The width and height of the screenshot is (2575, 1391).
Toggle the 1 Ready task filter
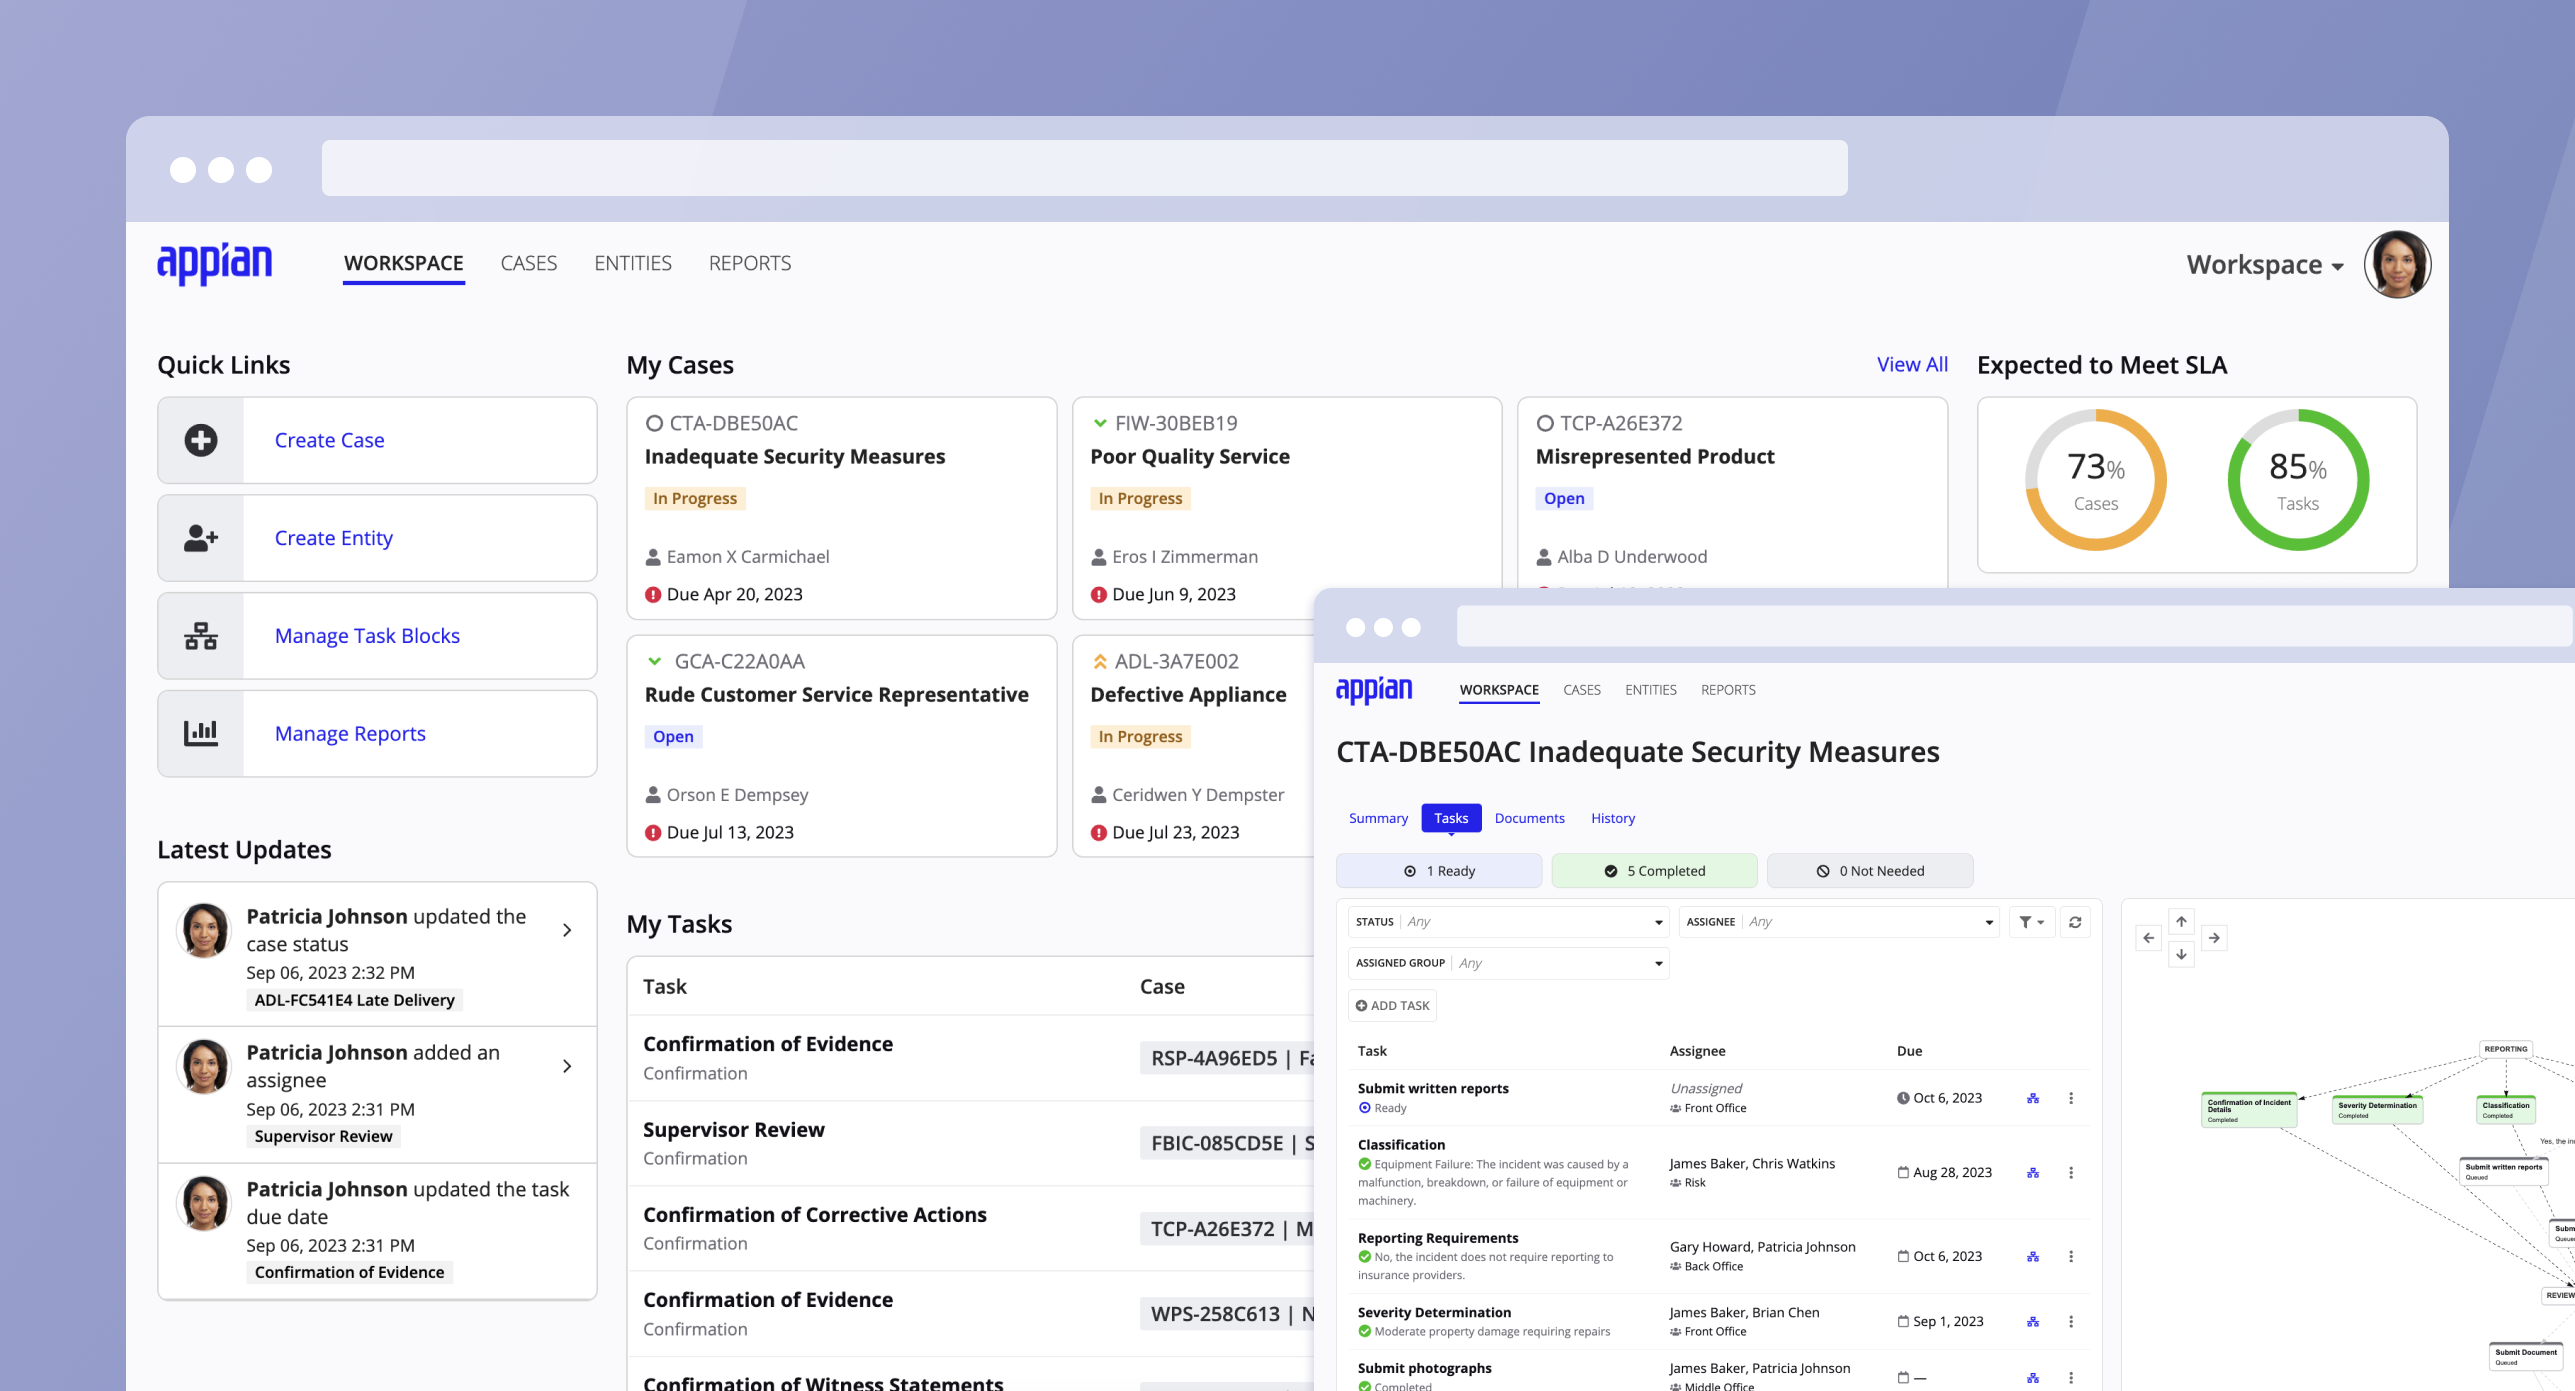1440,870
